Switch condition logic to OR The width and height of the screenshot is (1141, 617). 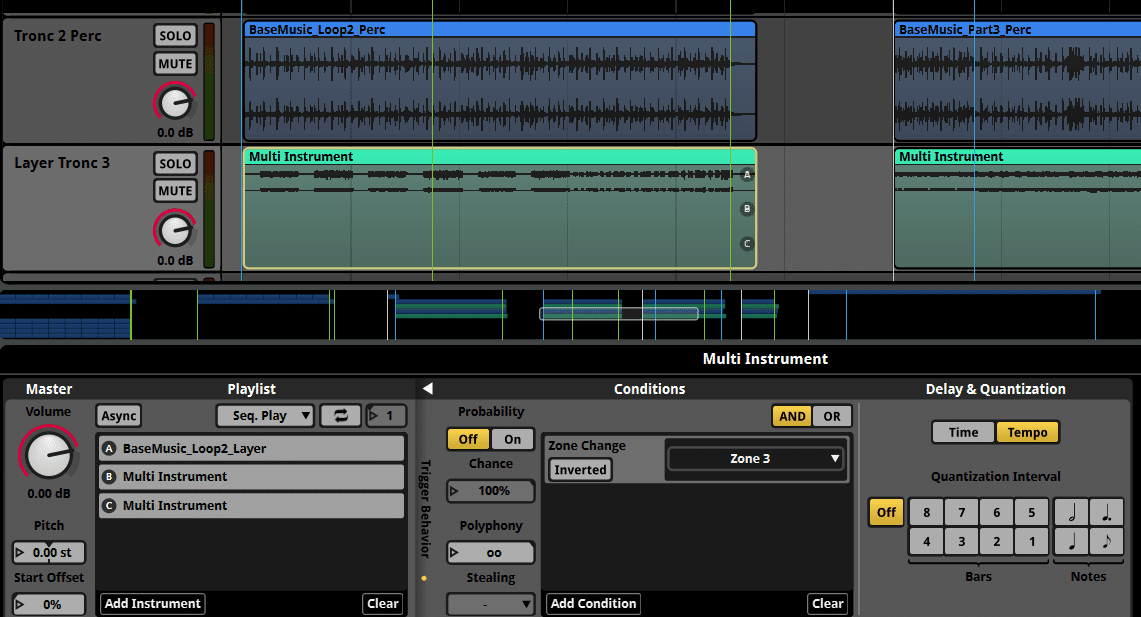(832, 416)
